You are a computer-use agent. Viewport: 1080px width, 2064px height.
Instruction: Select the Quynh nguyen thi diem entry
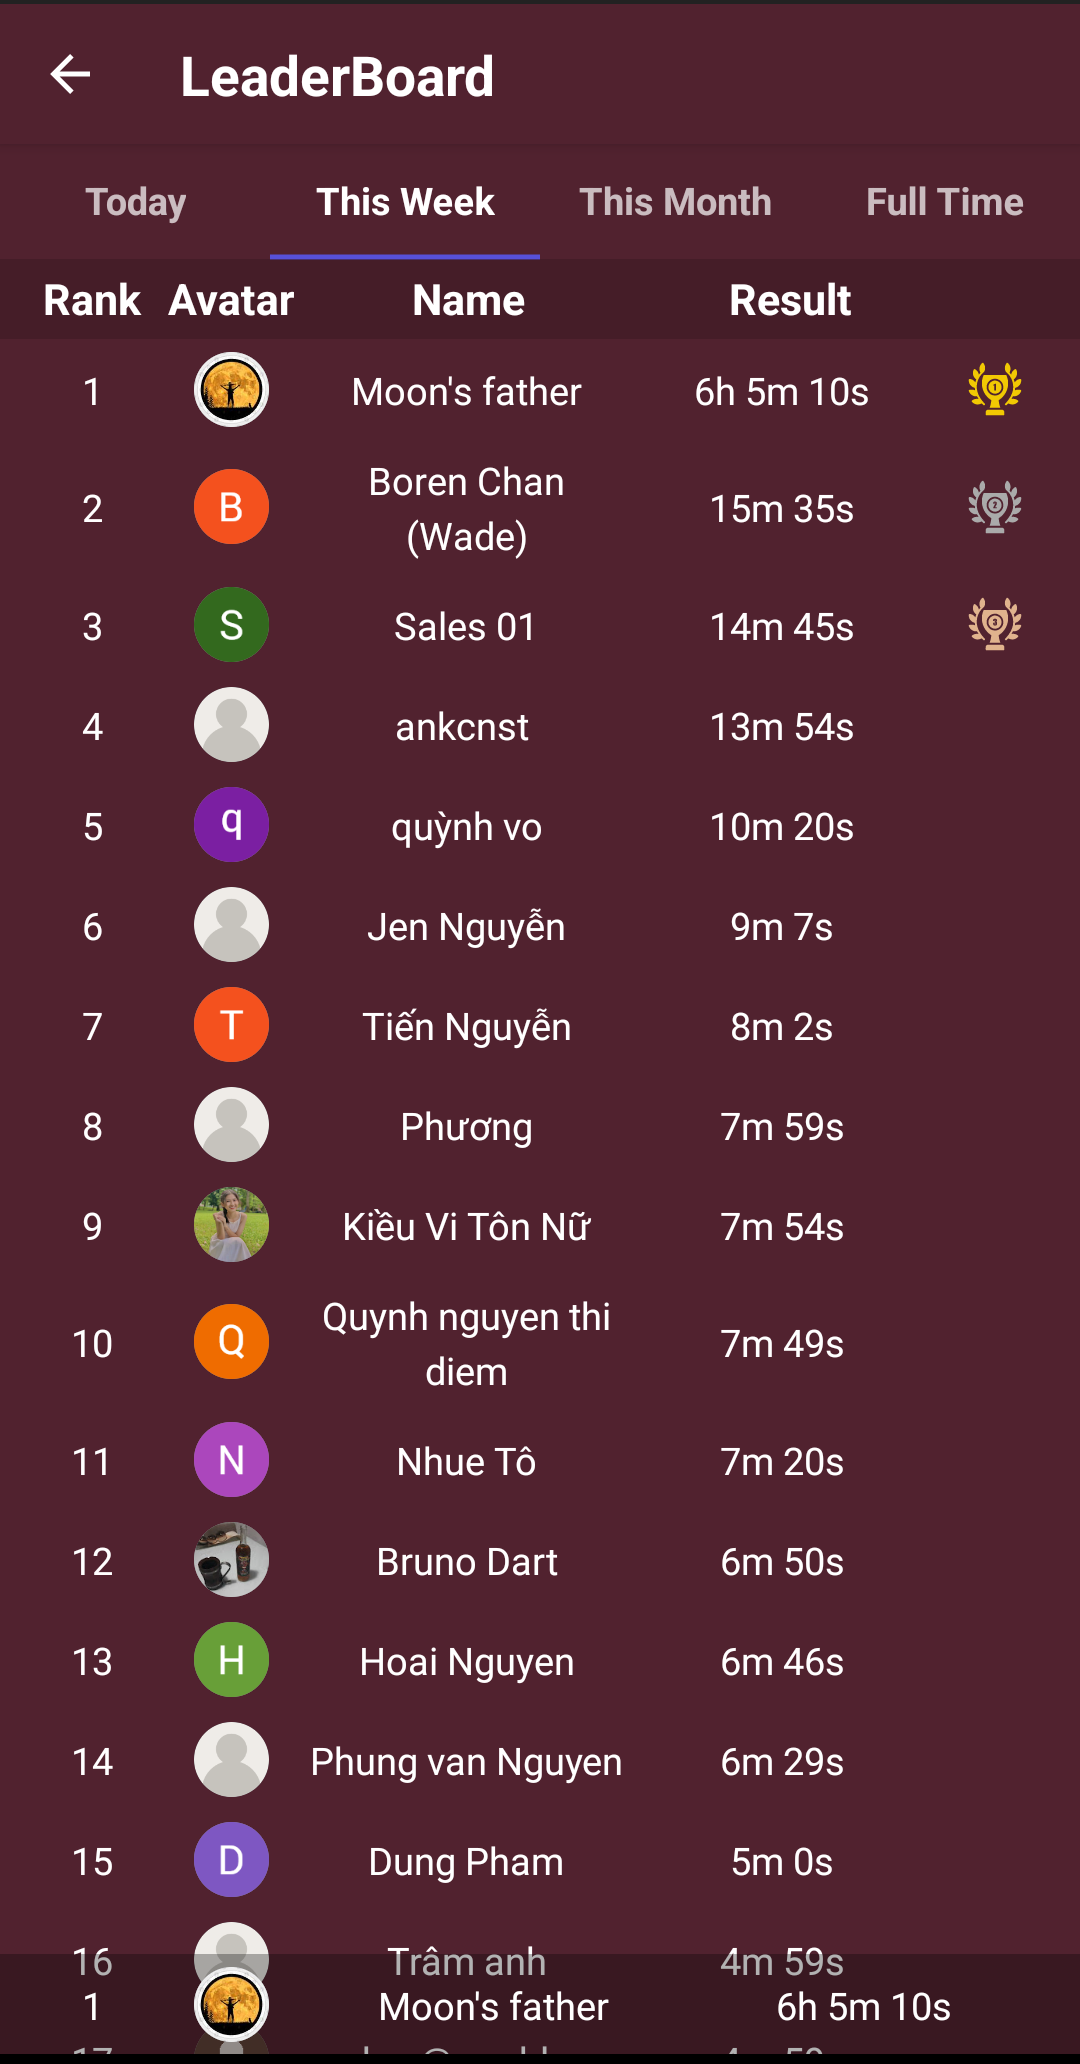(x=540, y=1343)
